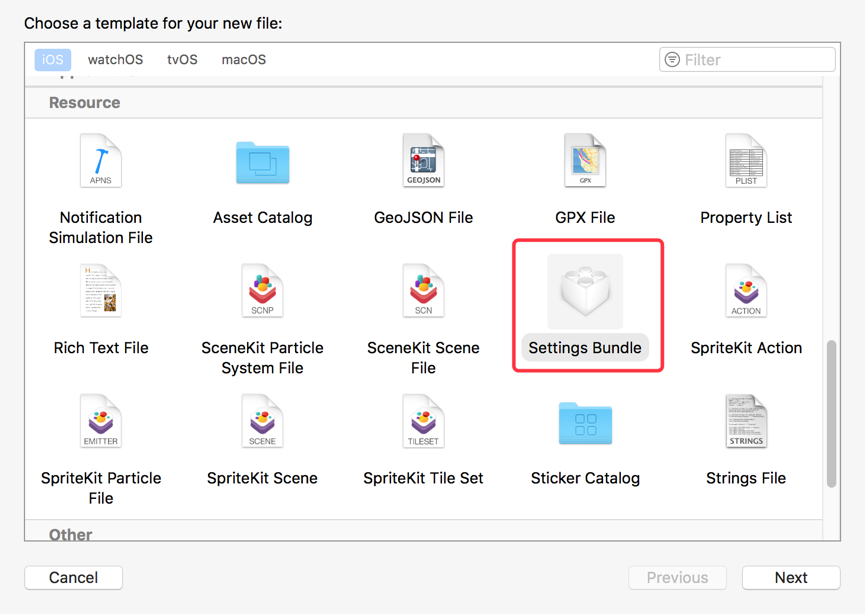The width and height of the screenshot is (865, 614).
Task: Switch to the watchOS platform tab
Action: click(115, 60)
